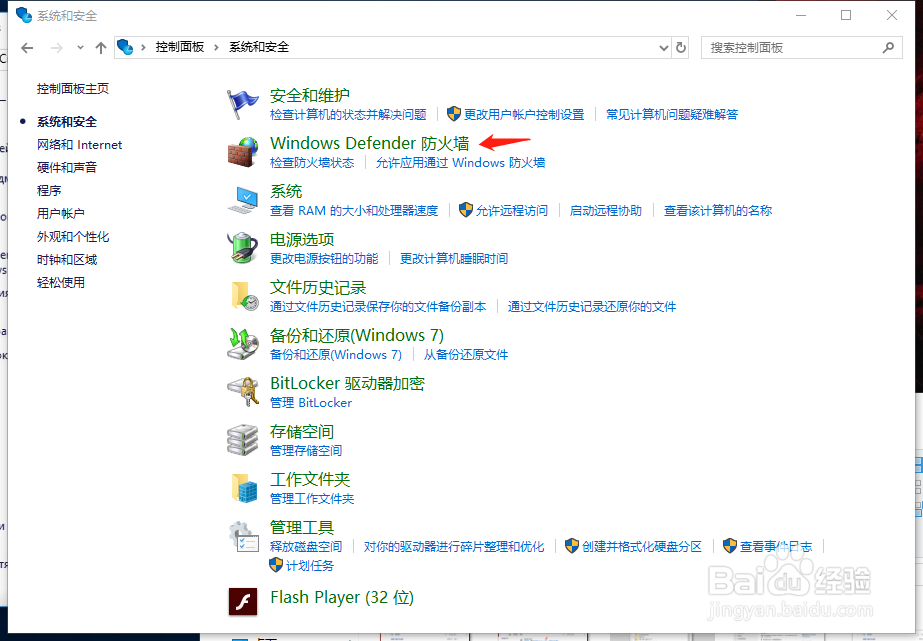Click the Security and Maintenance flag icon
Image resolution: width=923 pixels, height=641 pixels.
243,104
